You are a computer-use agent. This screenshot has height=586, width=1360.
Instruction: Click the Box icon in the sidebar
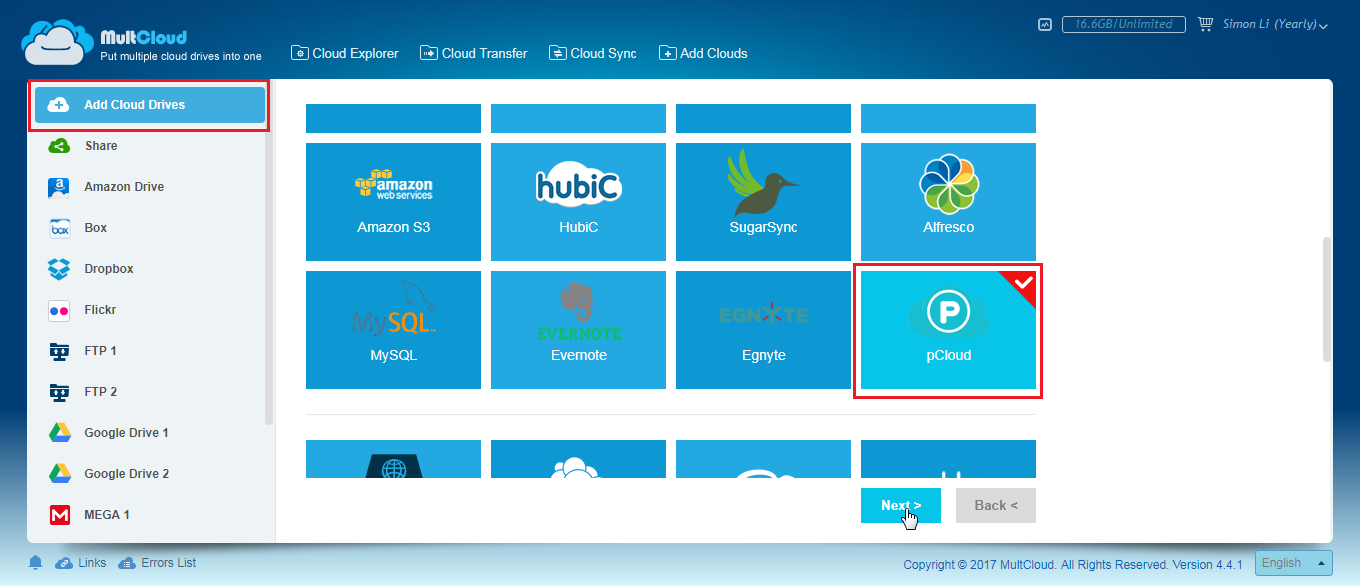(x=59, y=228)
